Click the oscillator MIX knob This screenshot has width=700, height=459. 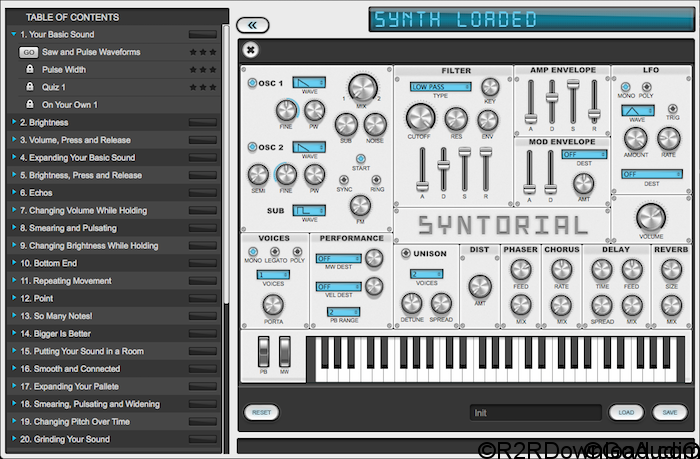click(362, 88)
